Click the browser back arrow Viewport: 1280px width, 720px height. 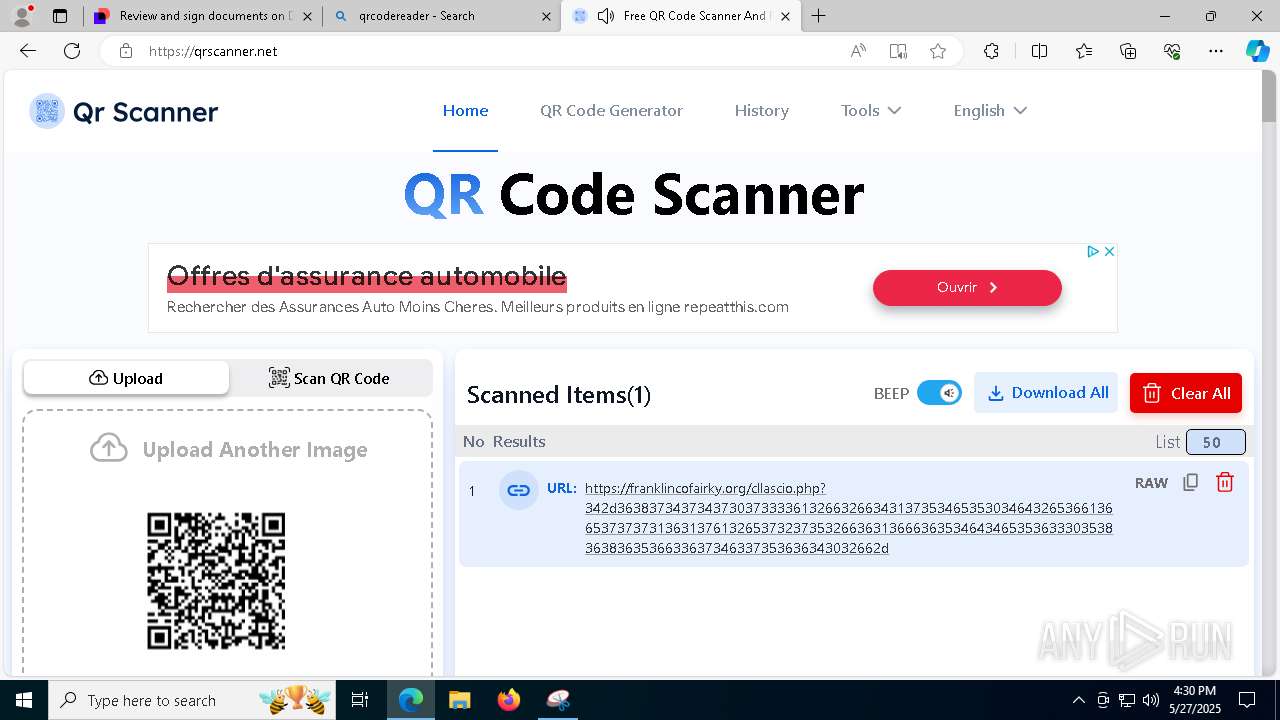pyautogui.click(x=28, y=51)
